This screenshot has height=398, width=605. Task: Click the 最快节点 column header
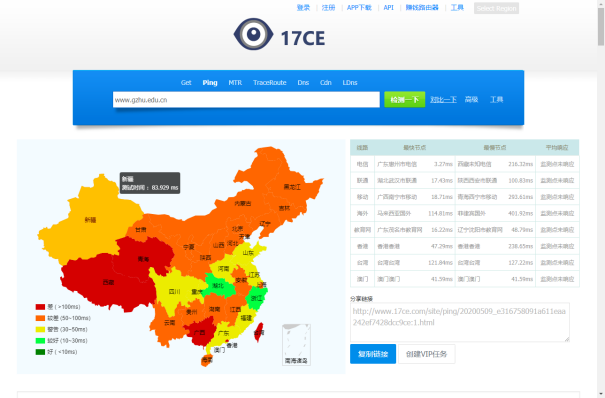(x=414, y=147)
